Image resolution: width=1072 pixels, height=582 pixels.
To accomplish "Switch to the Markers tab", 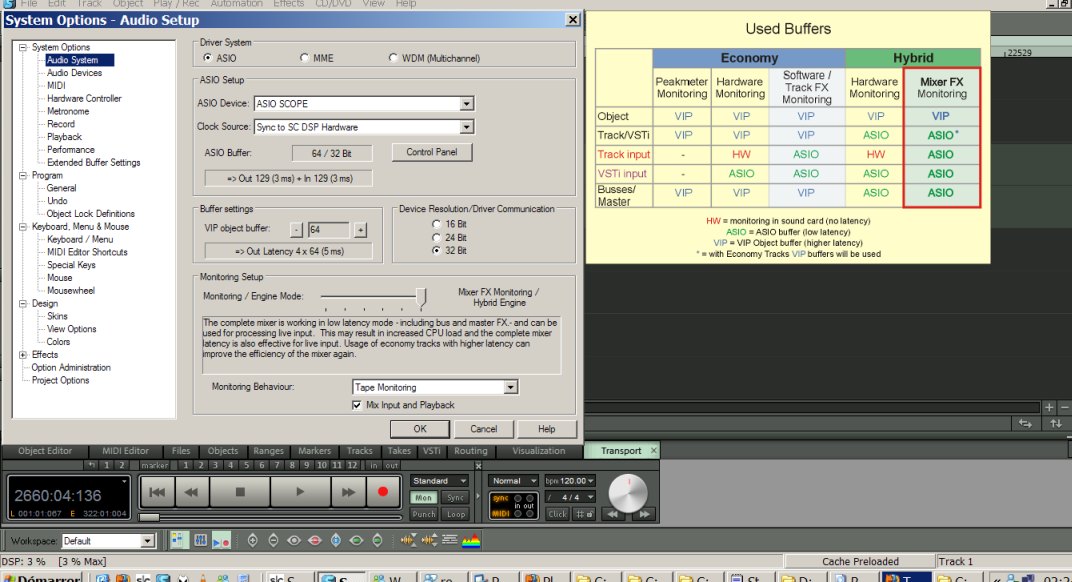I will (x=314, y=451).
